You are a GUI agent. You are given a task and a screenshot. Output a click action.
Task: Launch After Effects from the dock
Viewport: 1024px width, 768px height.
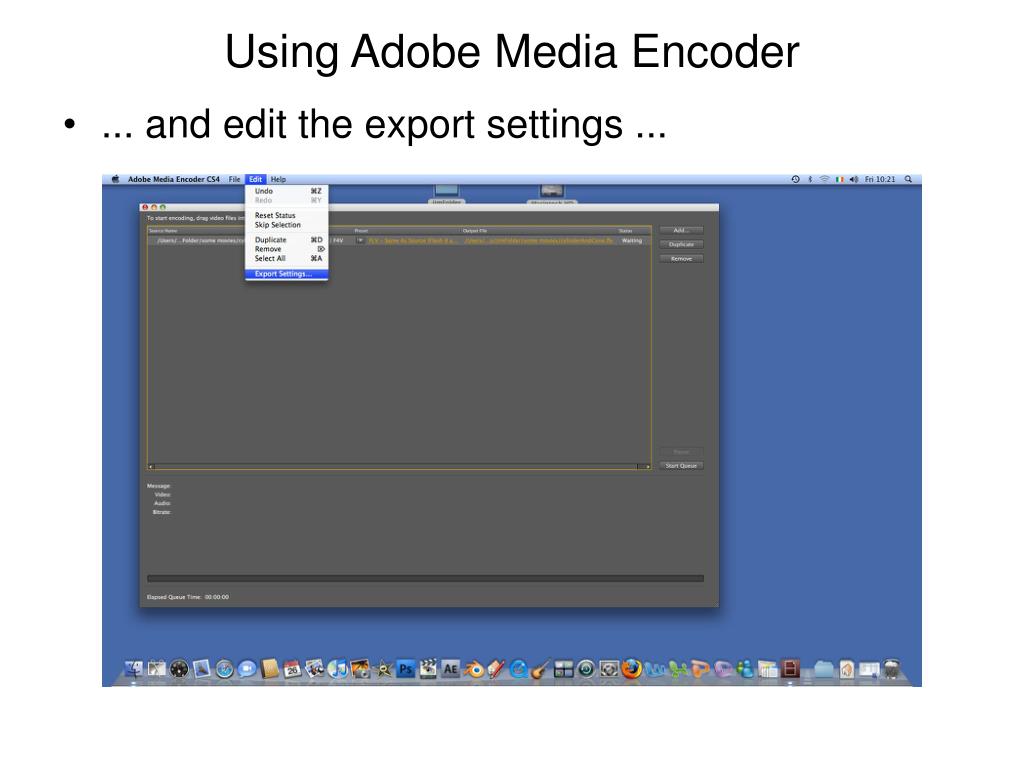point(451,669)
